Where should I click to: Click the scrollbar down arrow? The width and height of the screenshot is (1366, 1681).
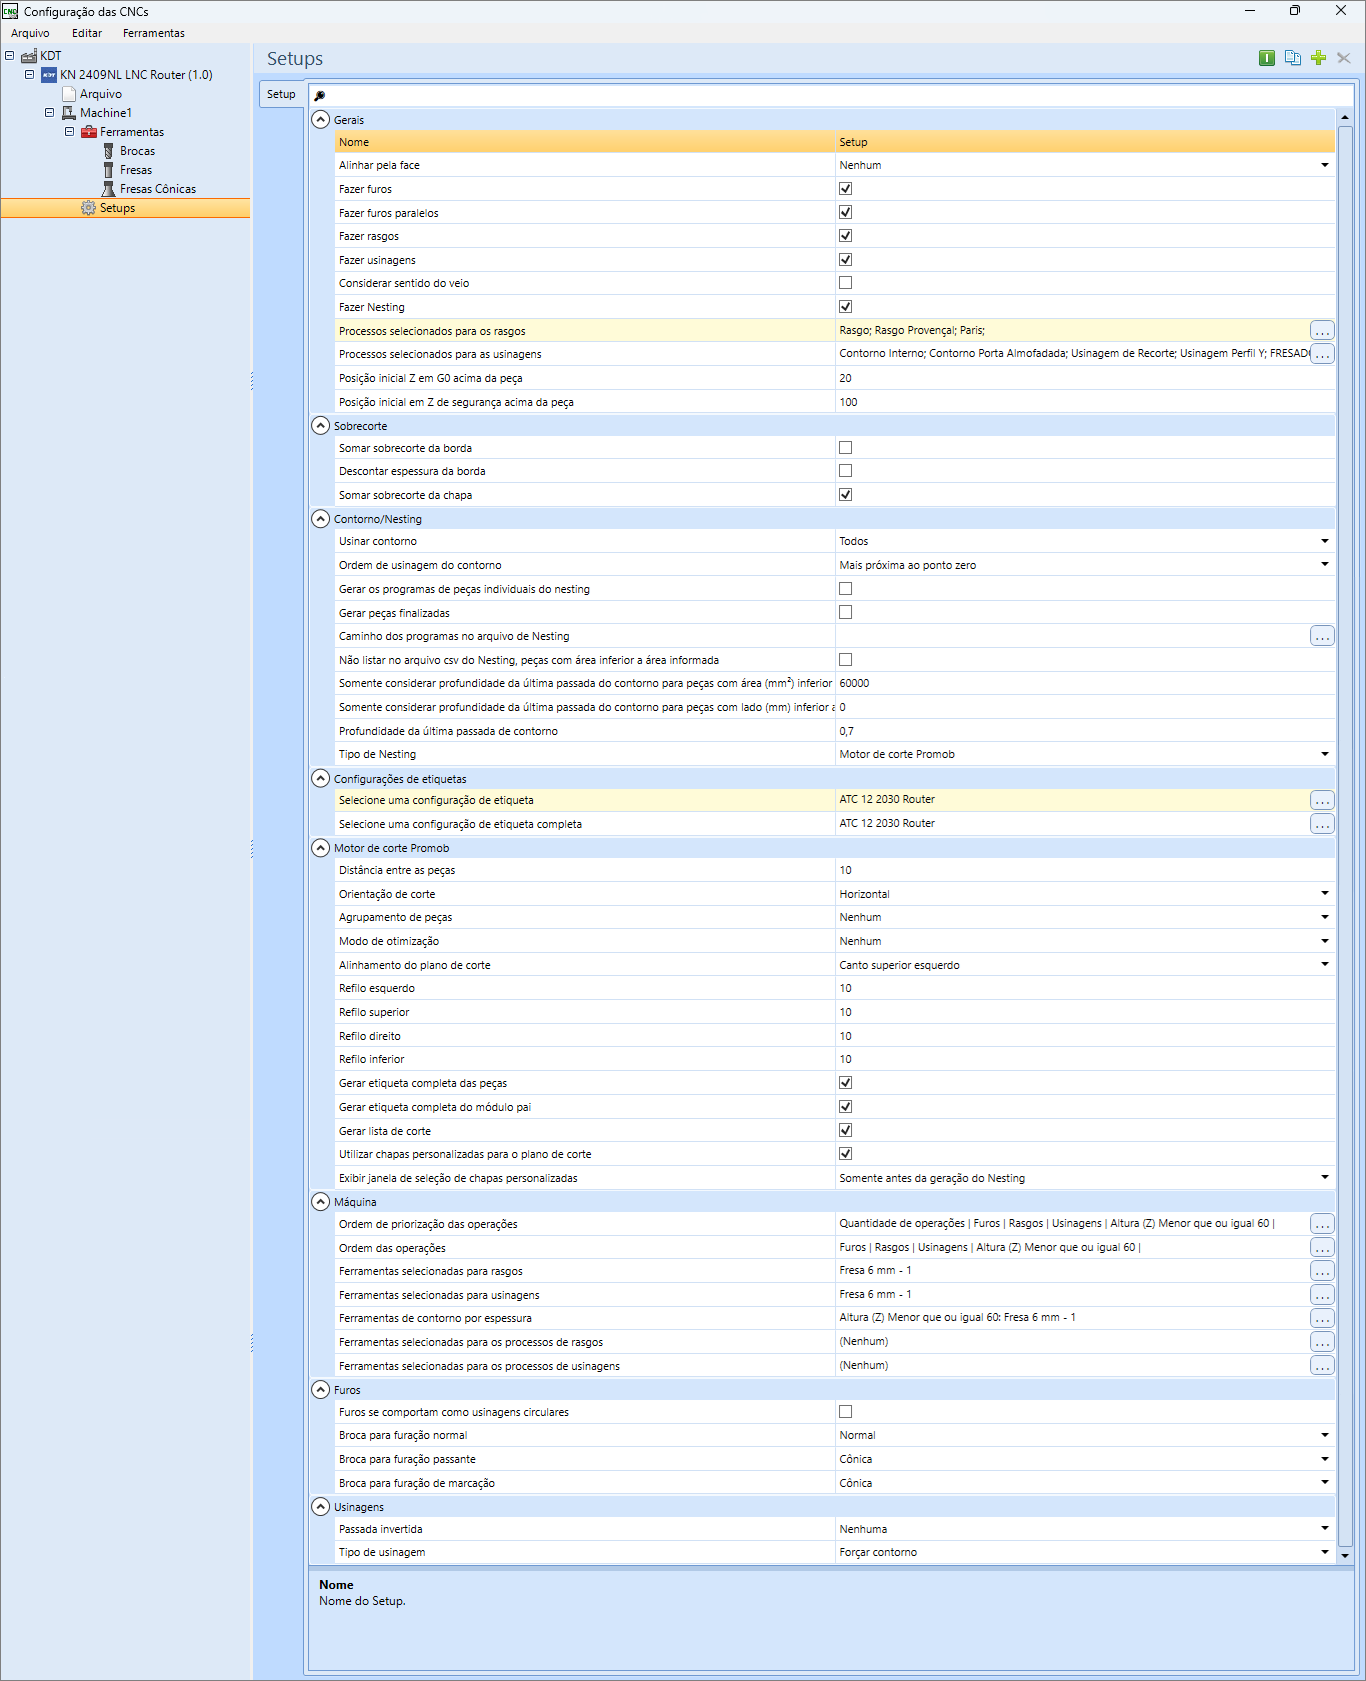pyautogui.click(x=1345, y=1555)
